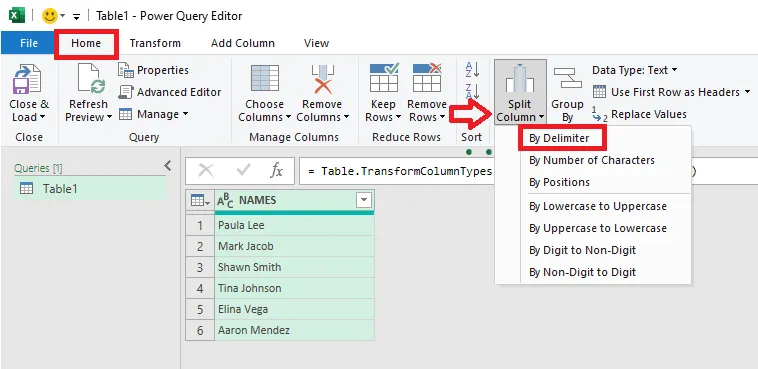
Task: Switch to the Home tab
Action: [86, 43]
